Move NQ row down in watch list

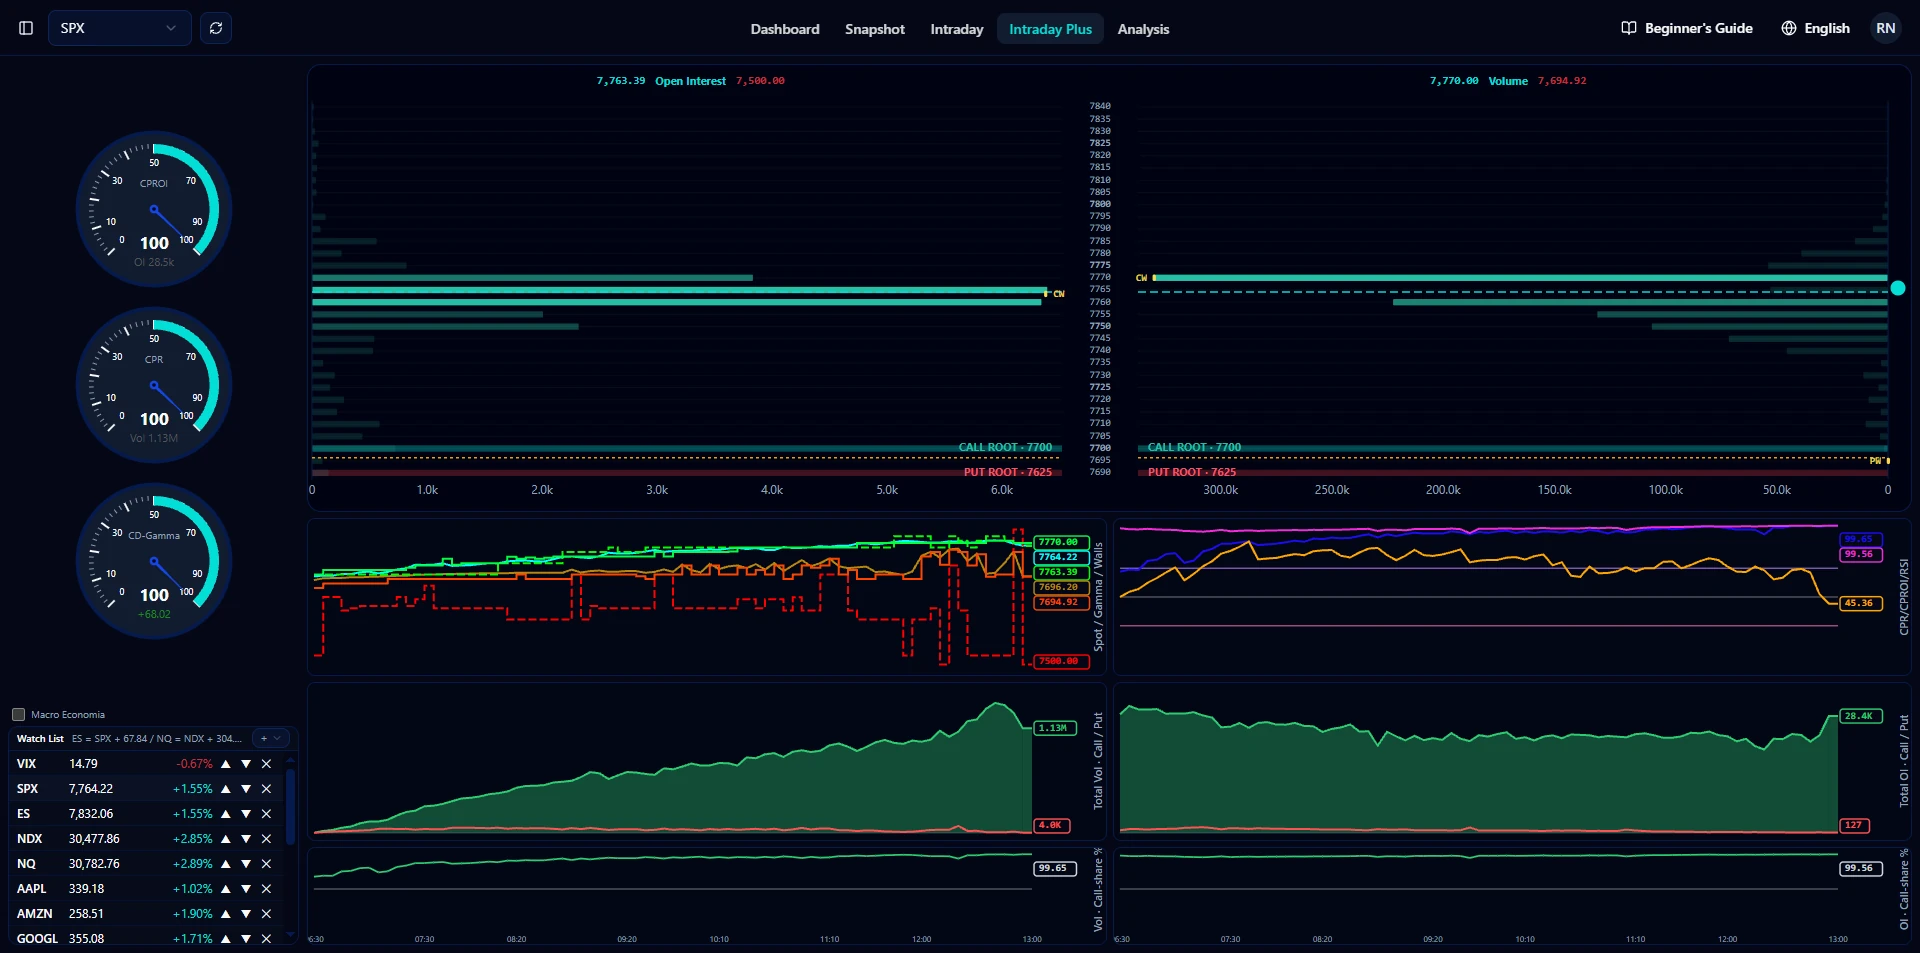[246, 864]
